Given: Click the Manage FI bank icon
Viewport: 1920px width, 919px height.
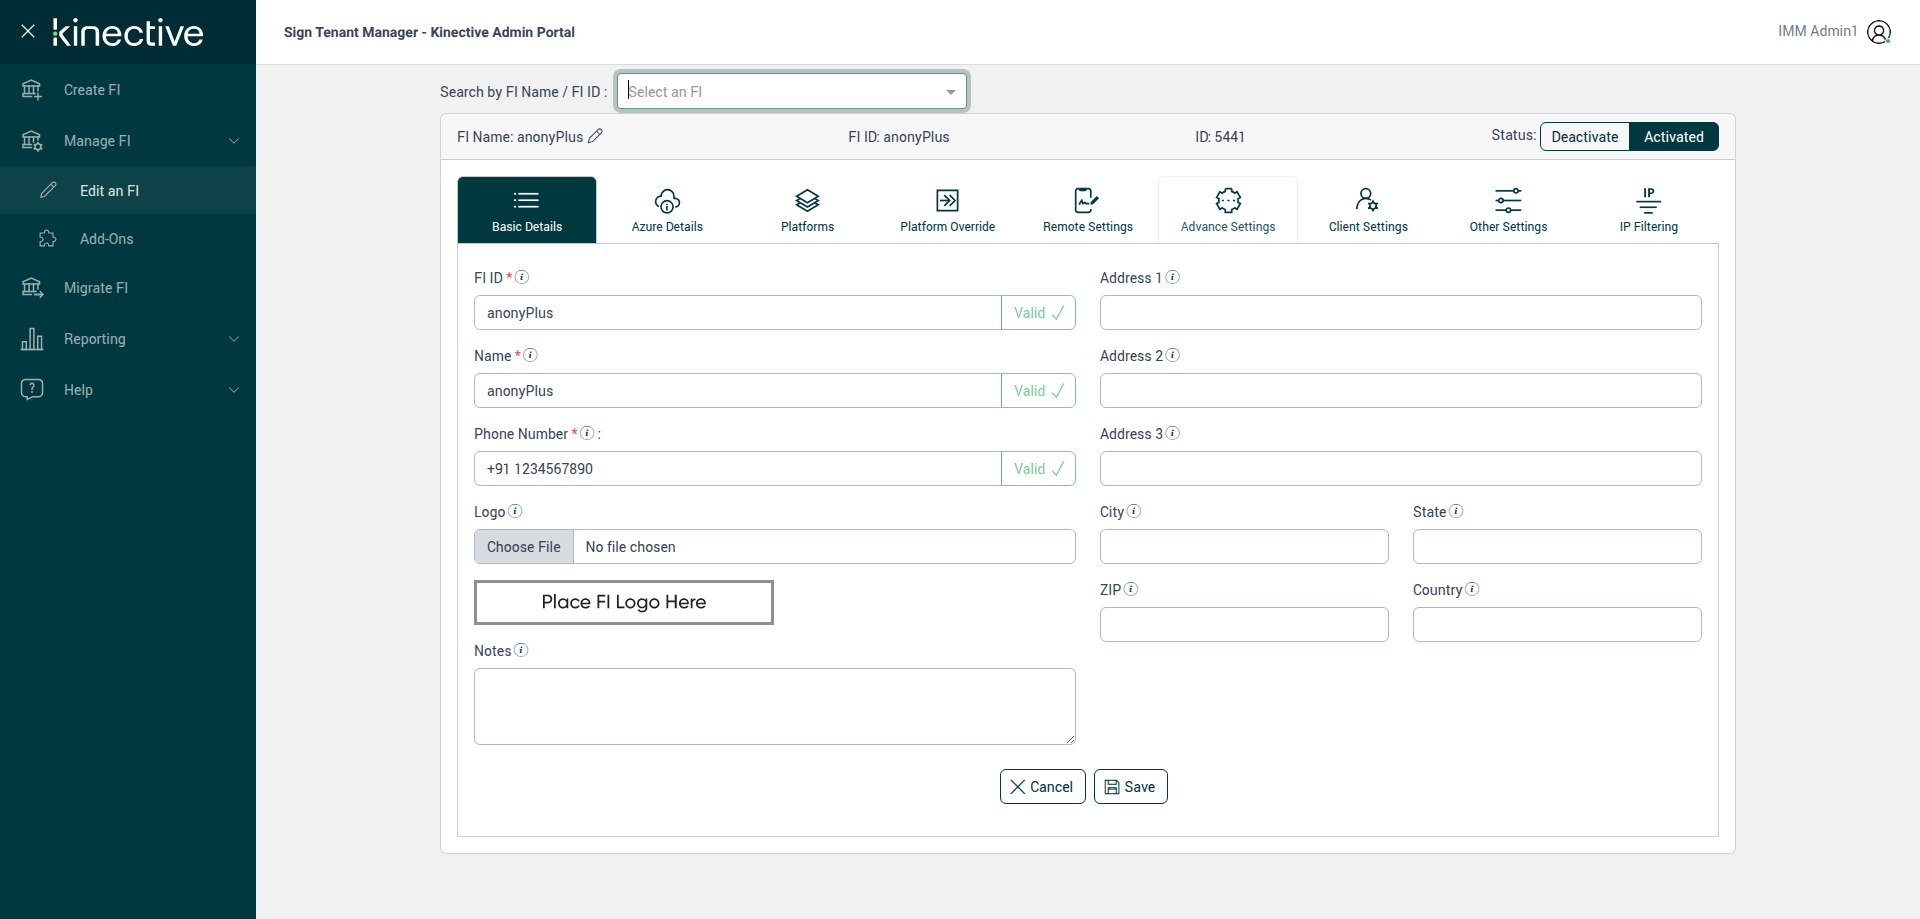Looking at the screenshot, I should [x=32, y=141].
